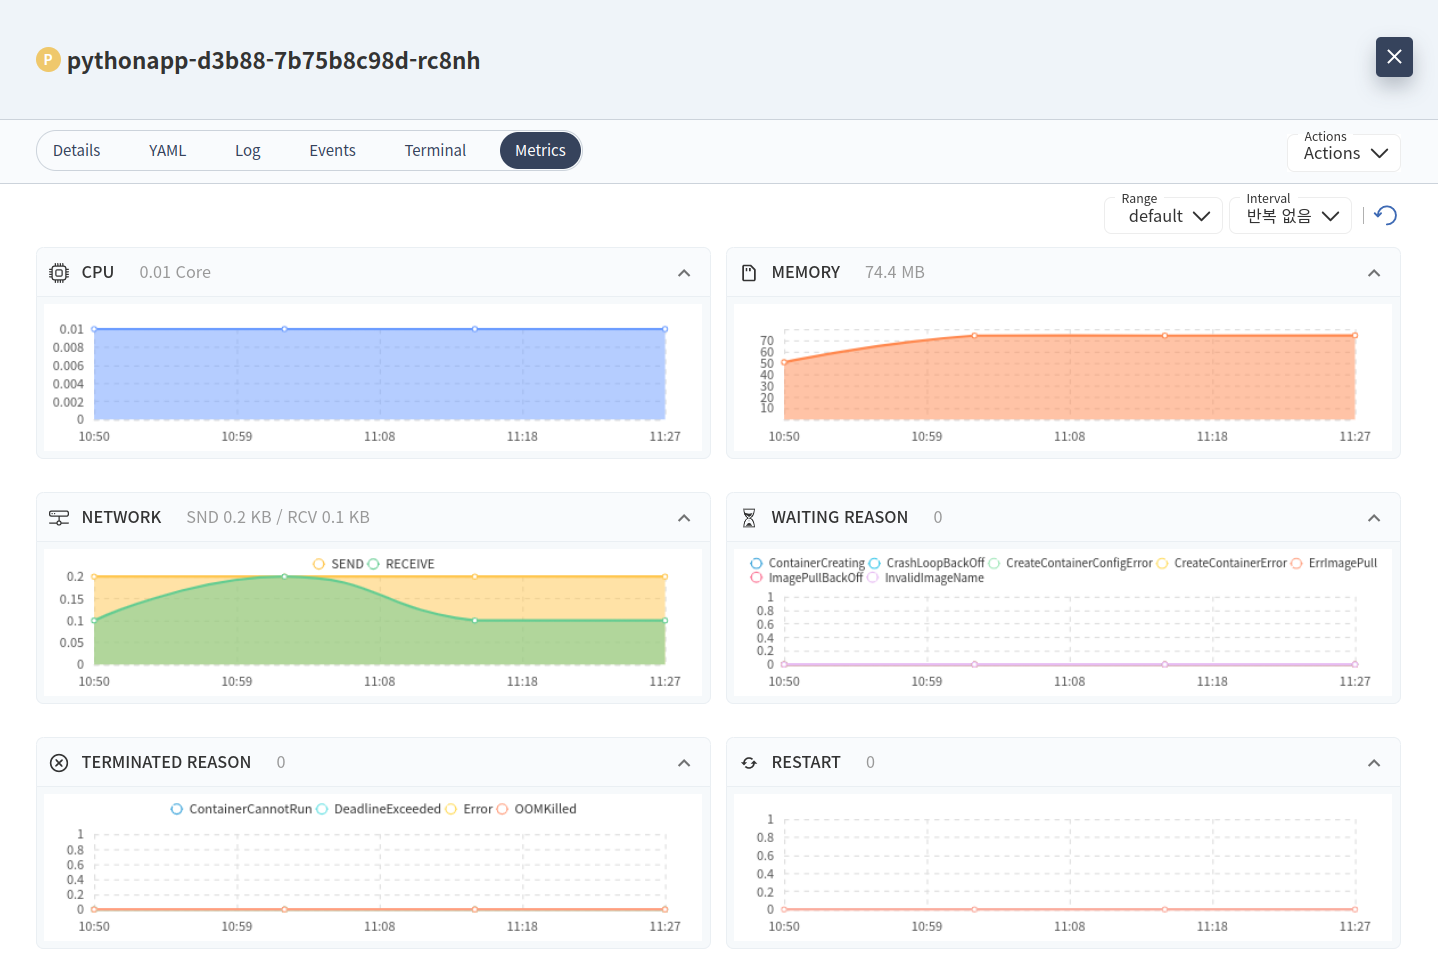1438x975 pixels.
Task: Collapse the NETWORK panel
Action: tap(684, 518)
